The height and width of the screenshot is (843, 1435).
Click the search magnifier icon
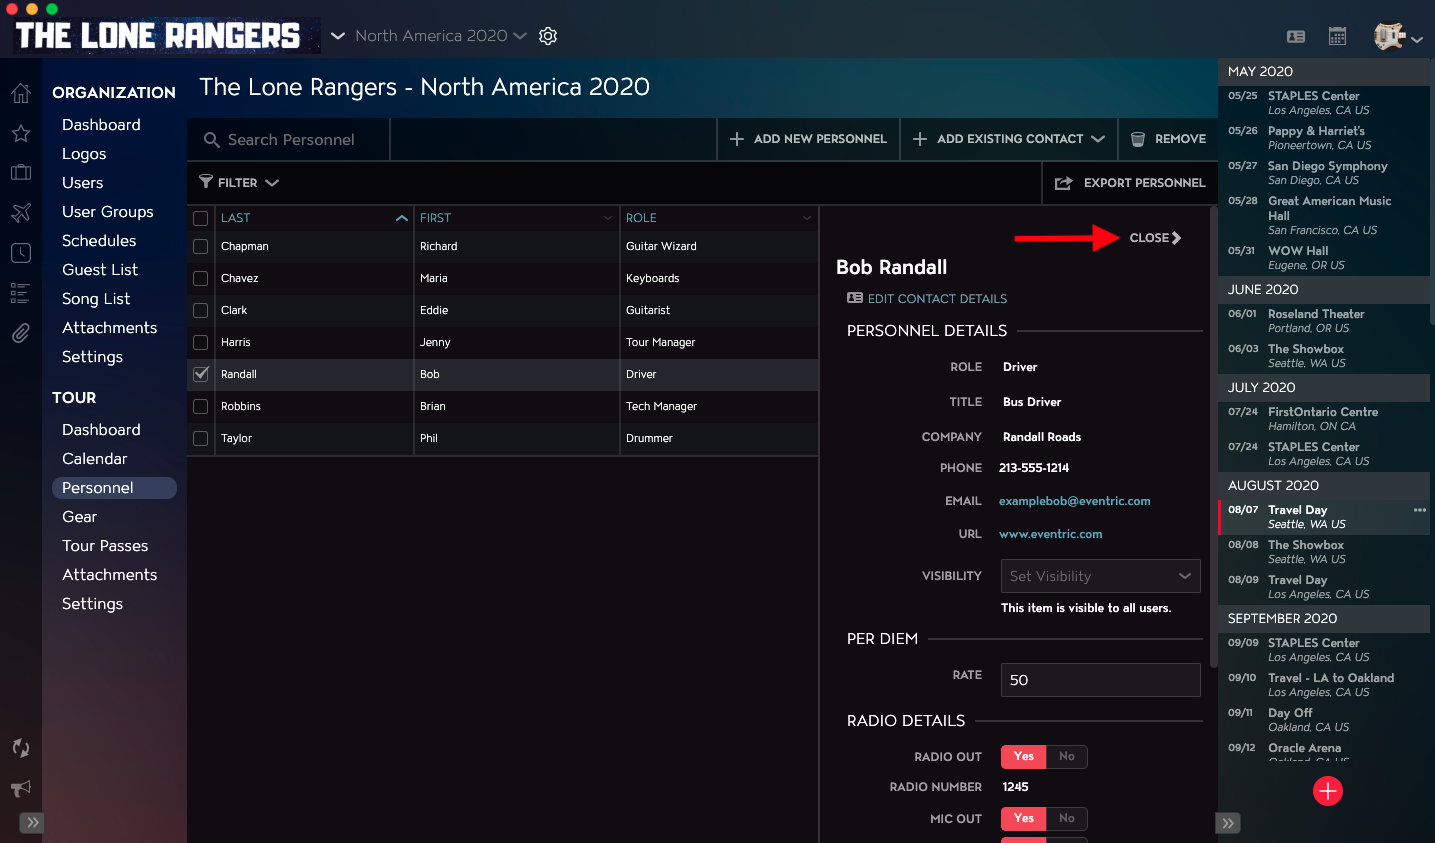pyautogui.click(x=212, y=140)
